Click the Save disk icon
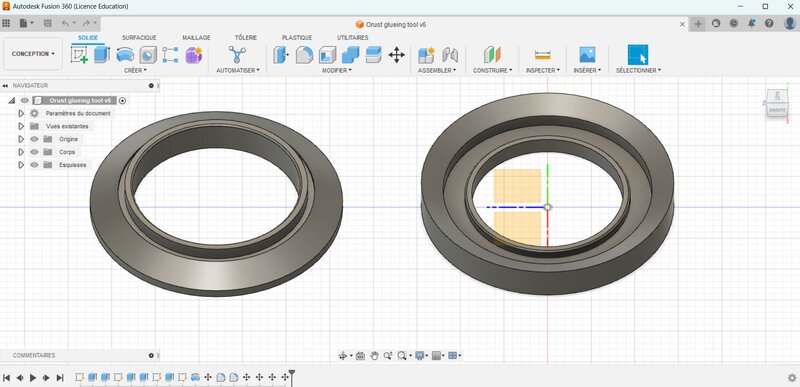800x387 pixels. (48, 23)
